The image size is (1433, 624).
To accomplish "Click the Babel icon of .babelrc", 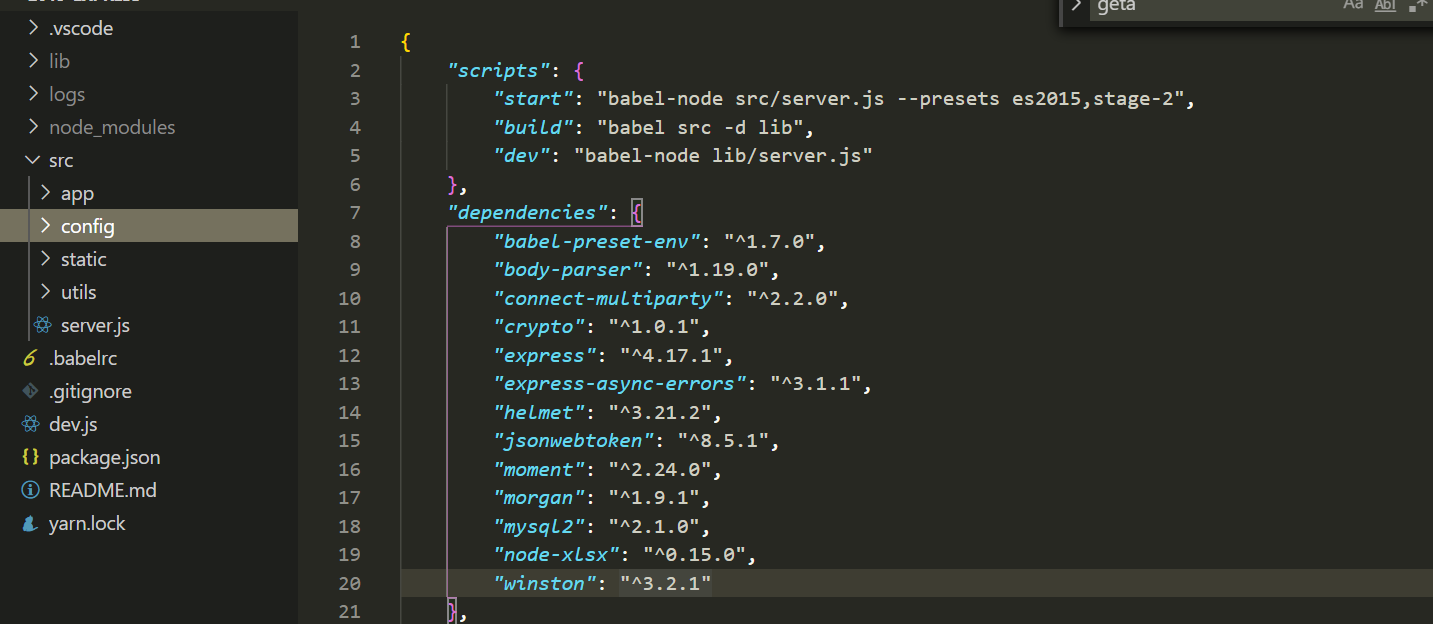I will point(31,358).
